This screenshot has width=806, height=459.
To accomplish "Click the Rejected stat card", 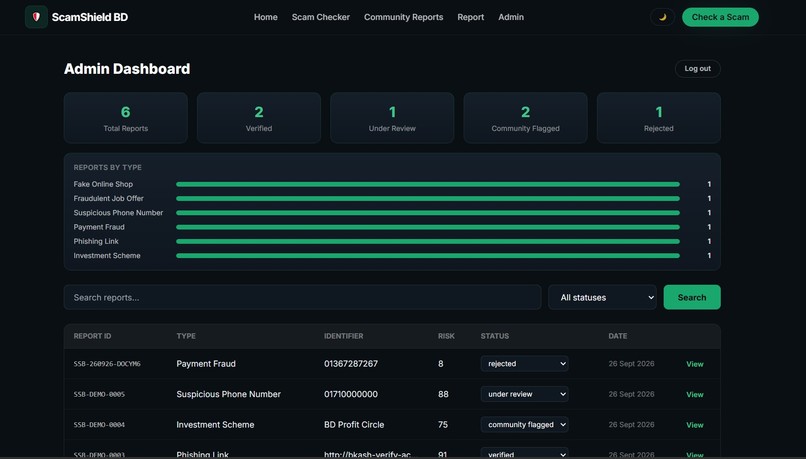I will [x=658, y=118].
